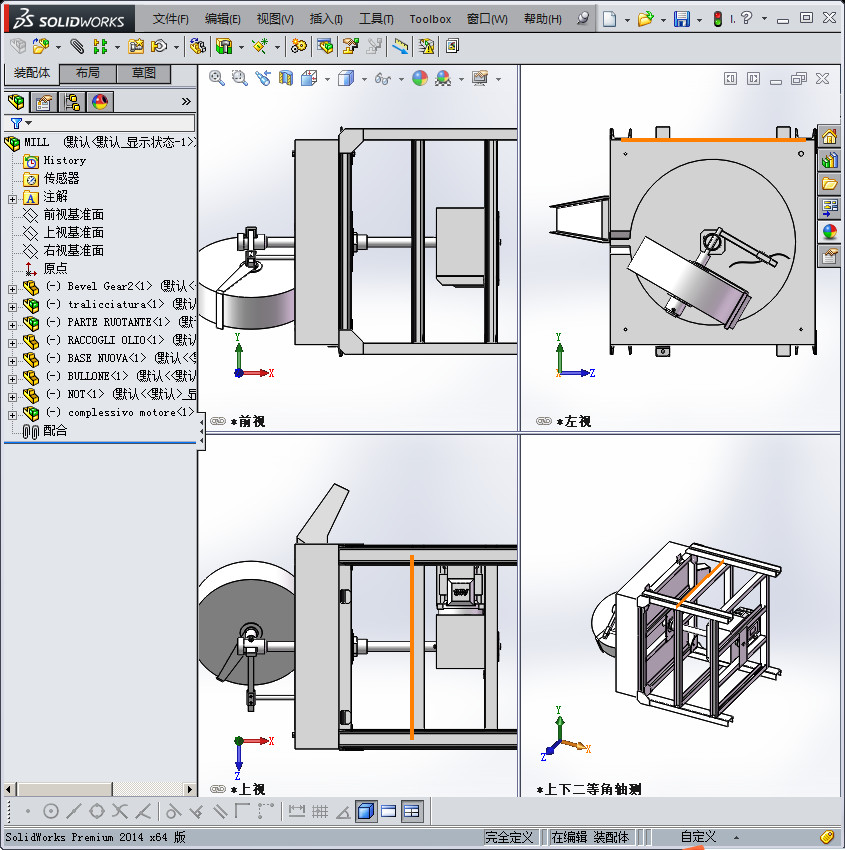This screenshot has width=845, height=850.
Task: Click the 自定义 status bar entry
Action: click(x=698, y=837)
